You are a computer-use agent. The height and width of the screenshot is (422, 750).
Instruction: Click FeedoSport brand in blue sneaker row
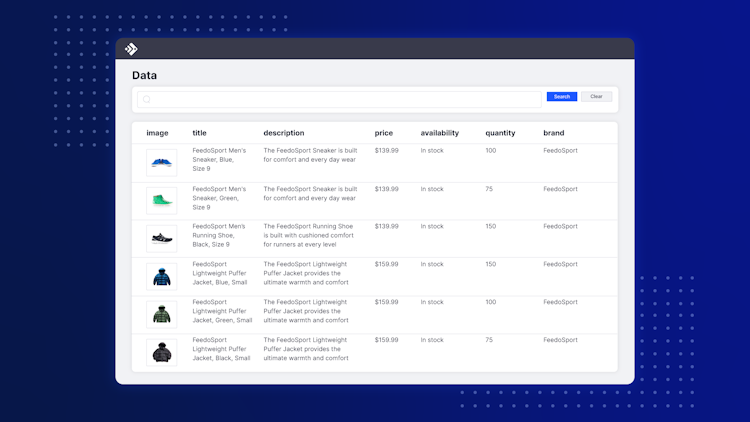(x=560, y=151)
